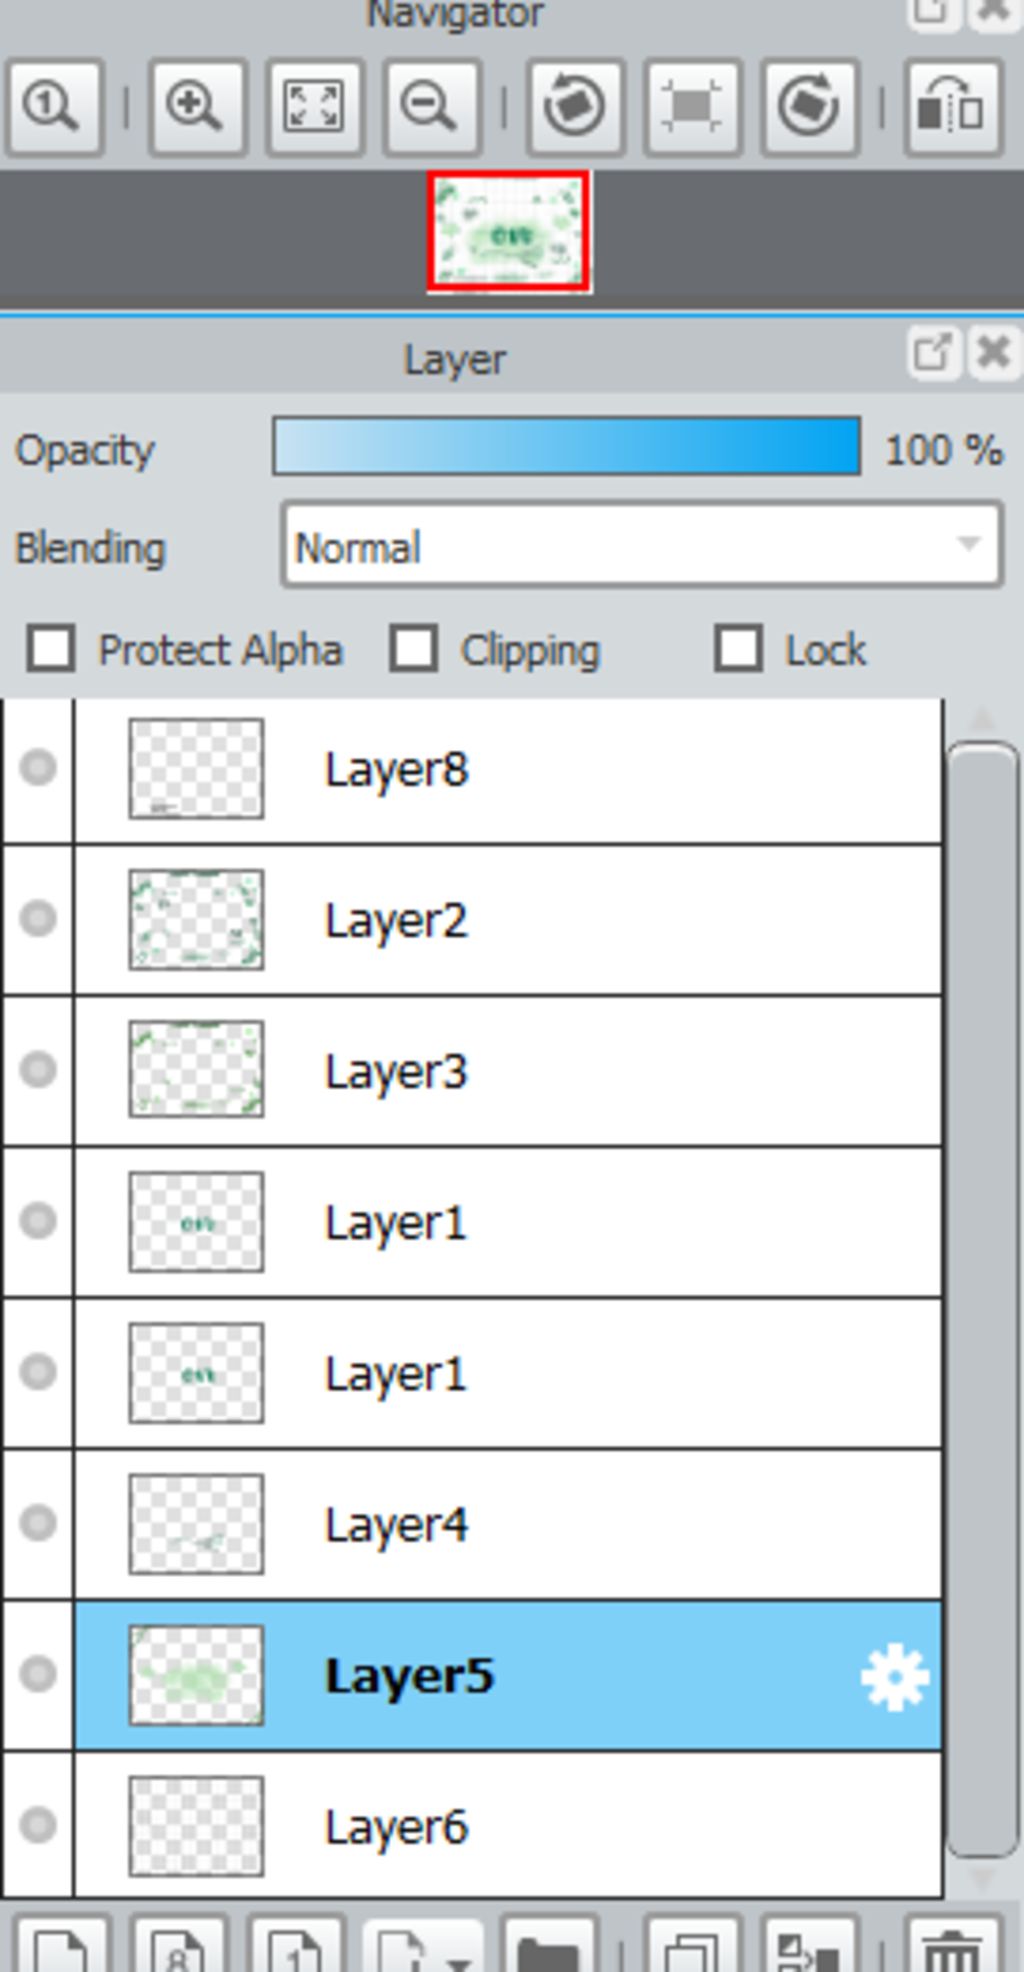Enable the Clipping checkbox
This screenshot has width=1024, height=1972.
click(x=414, y=649)
